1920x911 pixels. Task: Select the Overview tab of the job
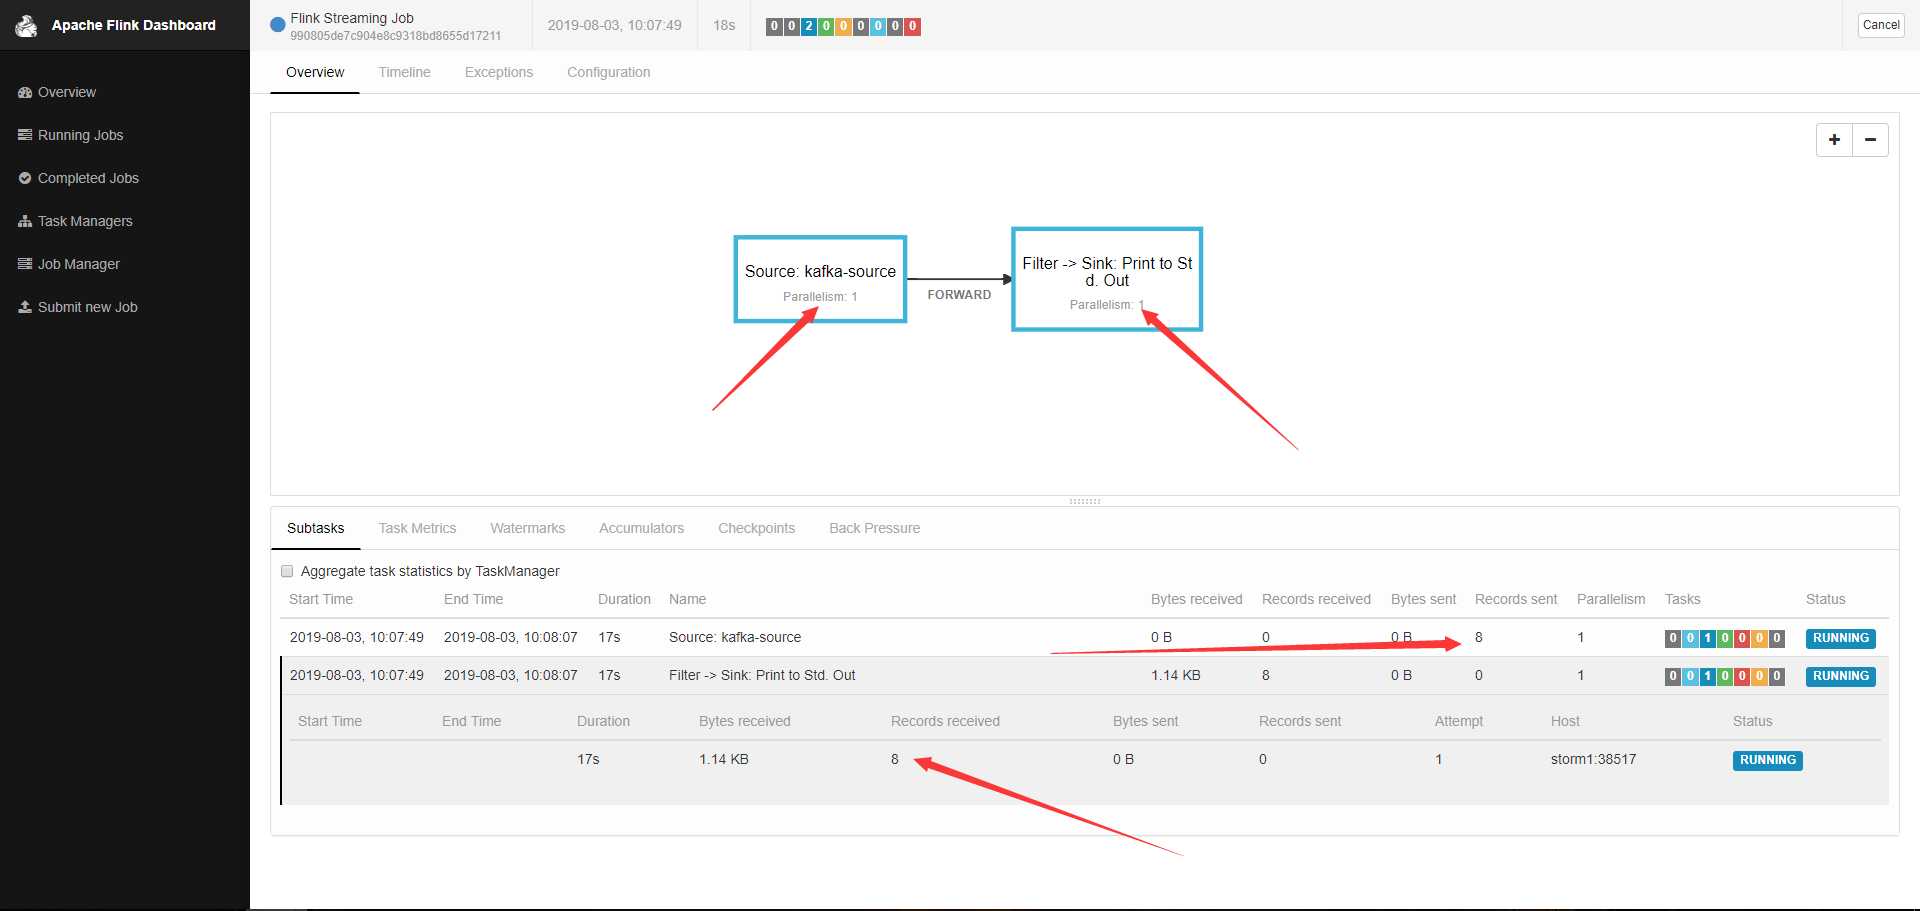coord(315,72)
